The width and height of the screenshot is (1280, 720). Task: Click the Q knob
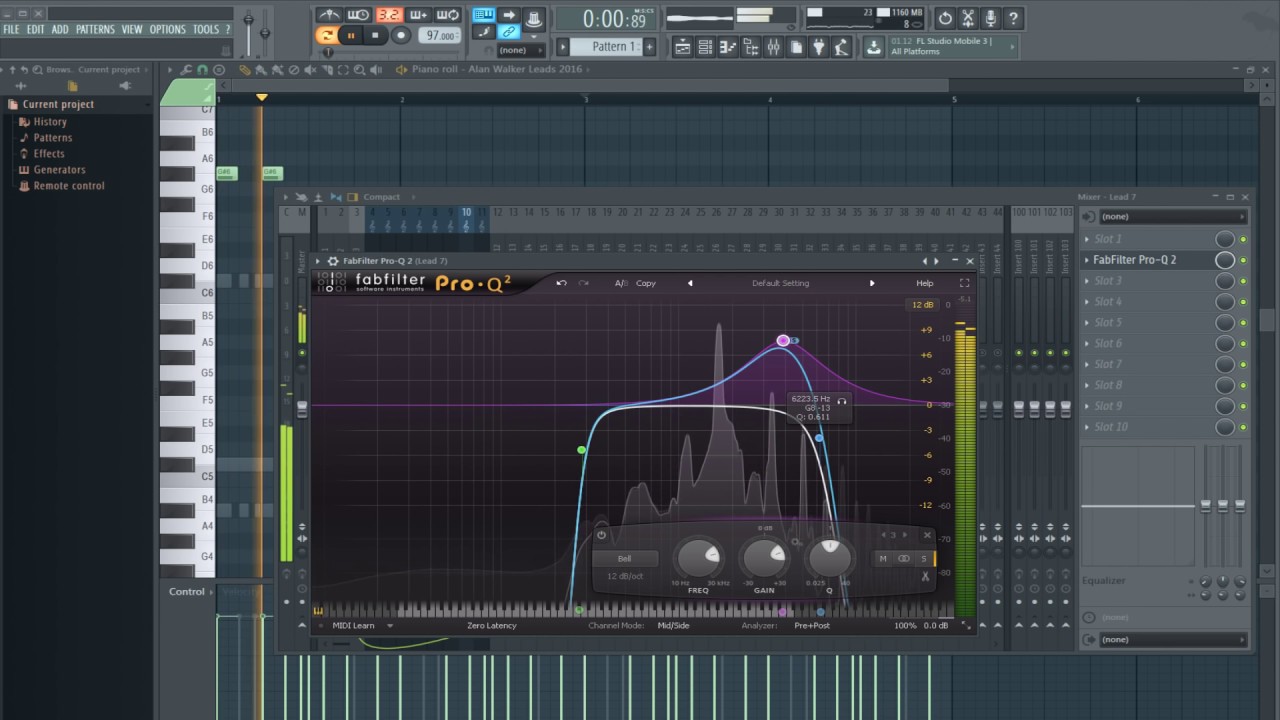coord(829,557)
